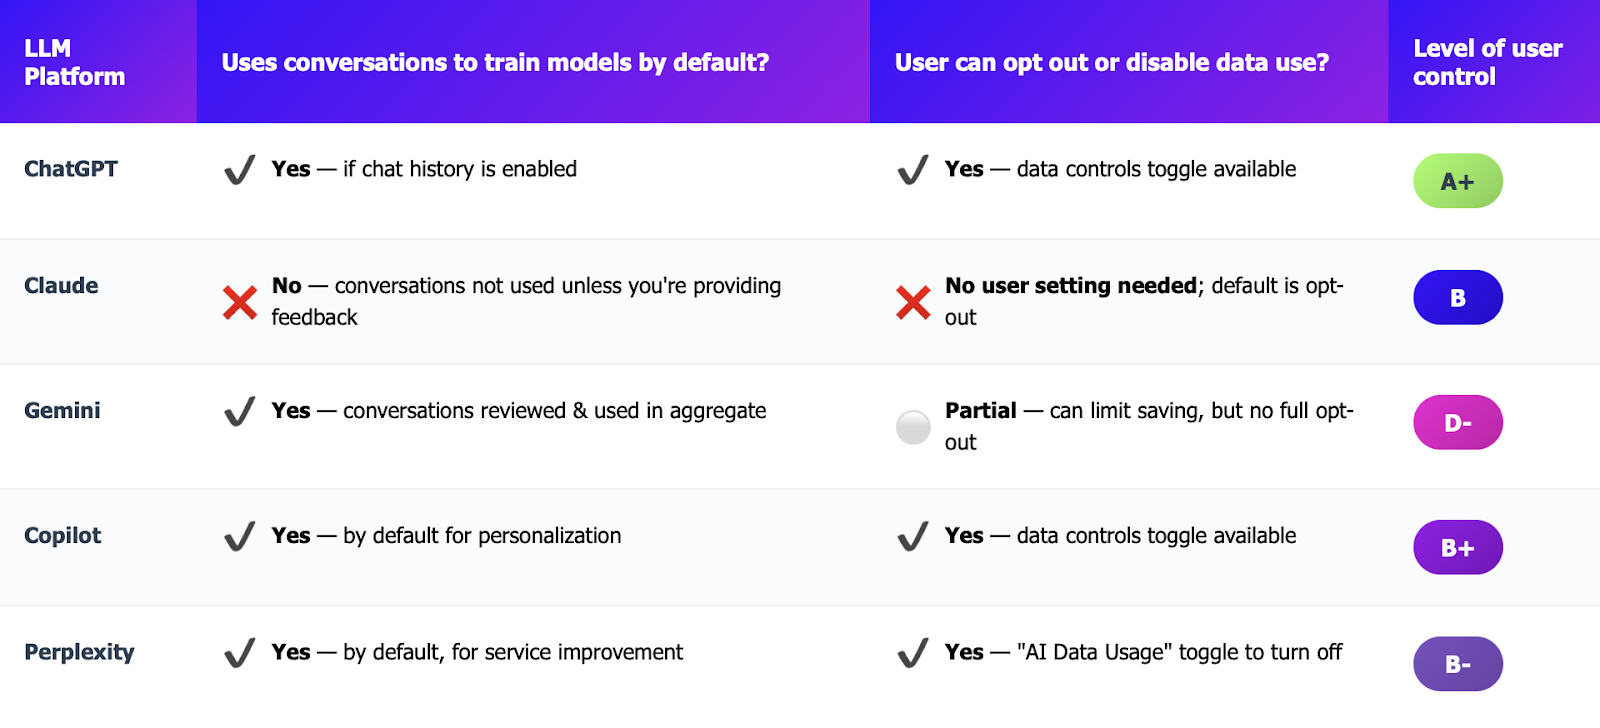Click the red X next to 'No user setting needed'
Viewport: 1600px width, 728px height.
point(913,302)
